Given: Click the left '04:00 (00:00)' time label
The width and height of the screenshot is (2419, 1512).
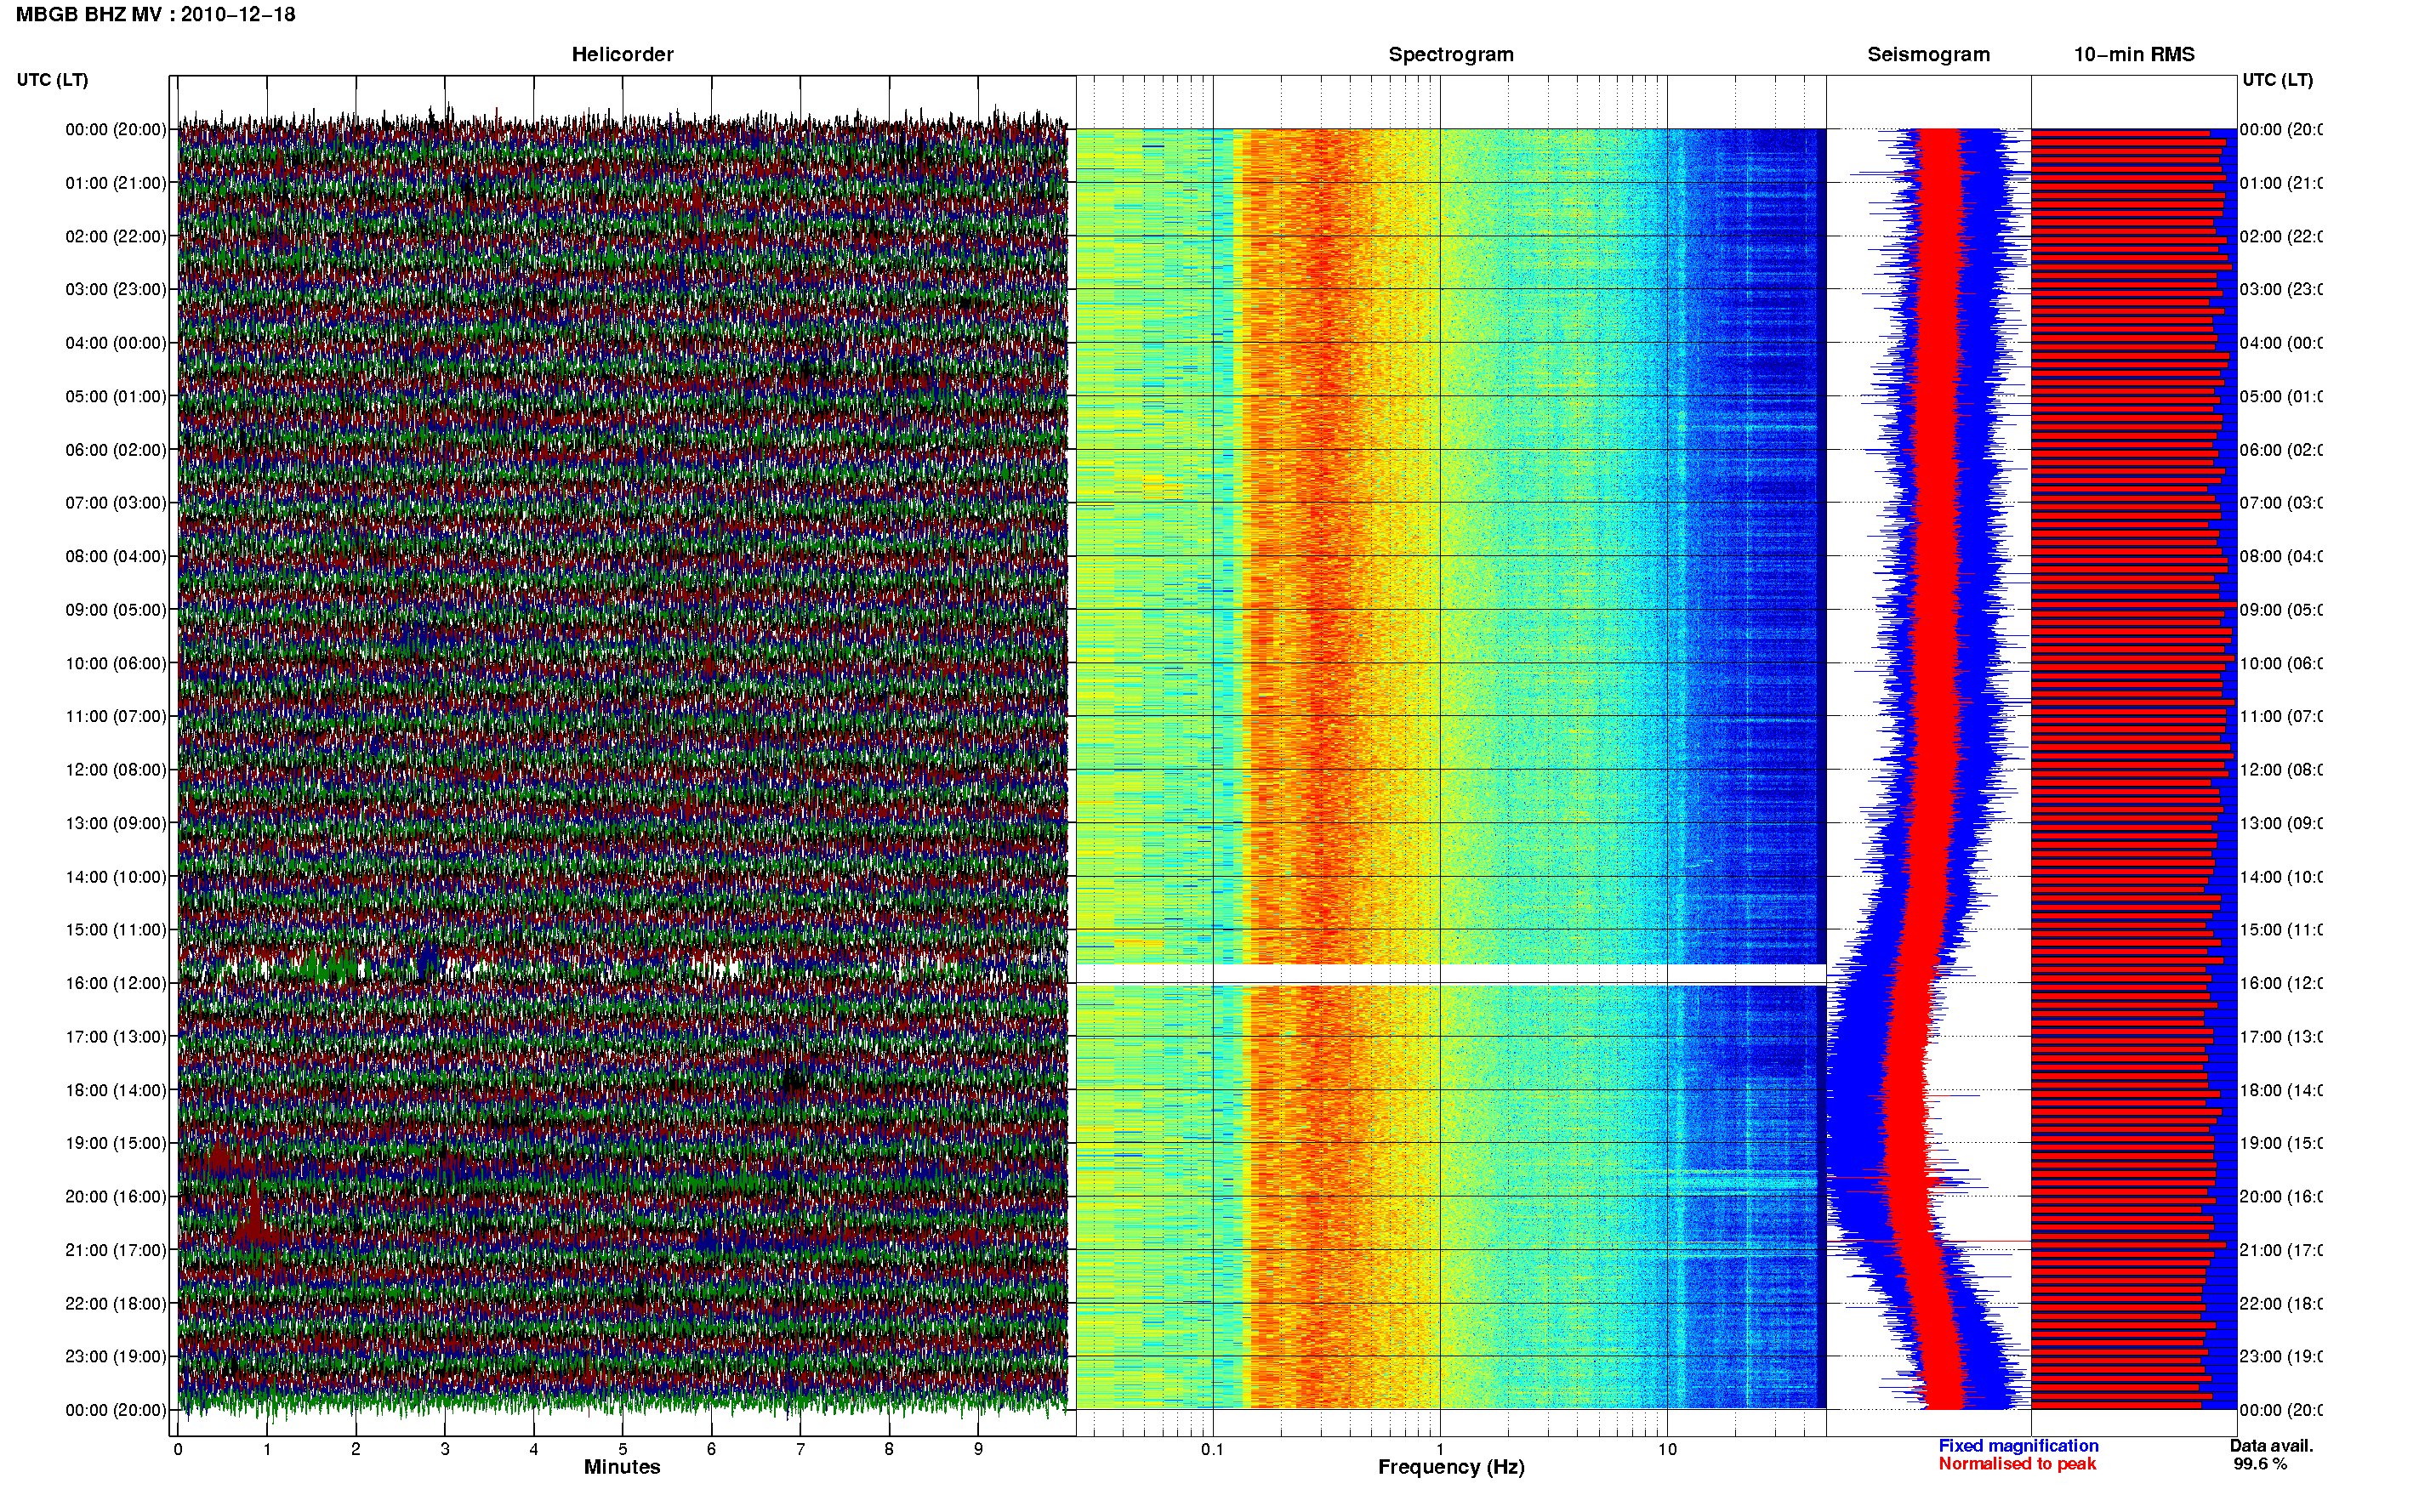Looking at the screenshot, I should (116, 343).
